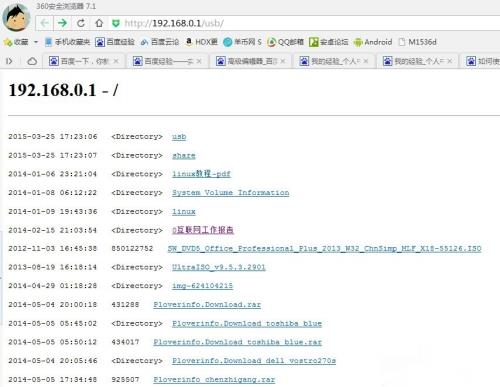500x387 pixels.
Task: Expand the favorites dropdown arrow
Action: tap(36, 42)
